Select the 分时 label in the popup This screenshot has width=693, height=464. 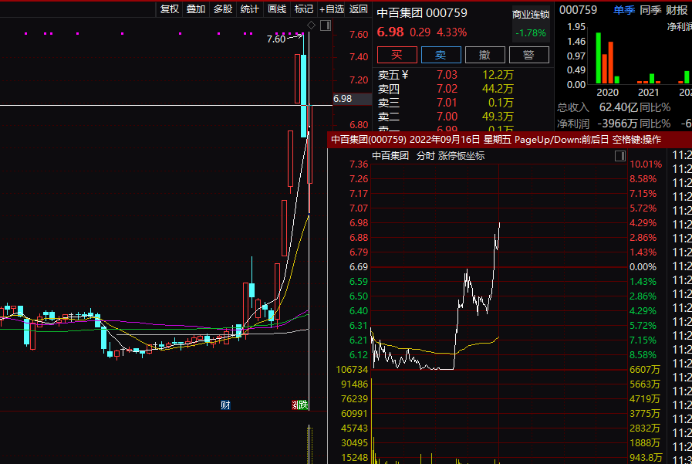coord(426,156)
